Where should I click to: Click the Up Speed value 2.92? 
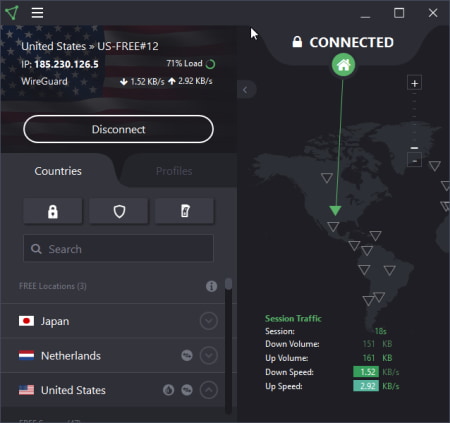click(366, 386)
